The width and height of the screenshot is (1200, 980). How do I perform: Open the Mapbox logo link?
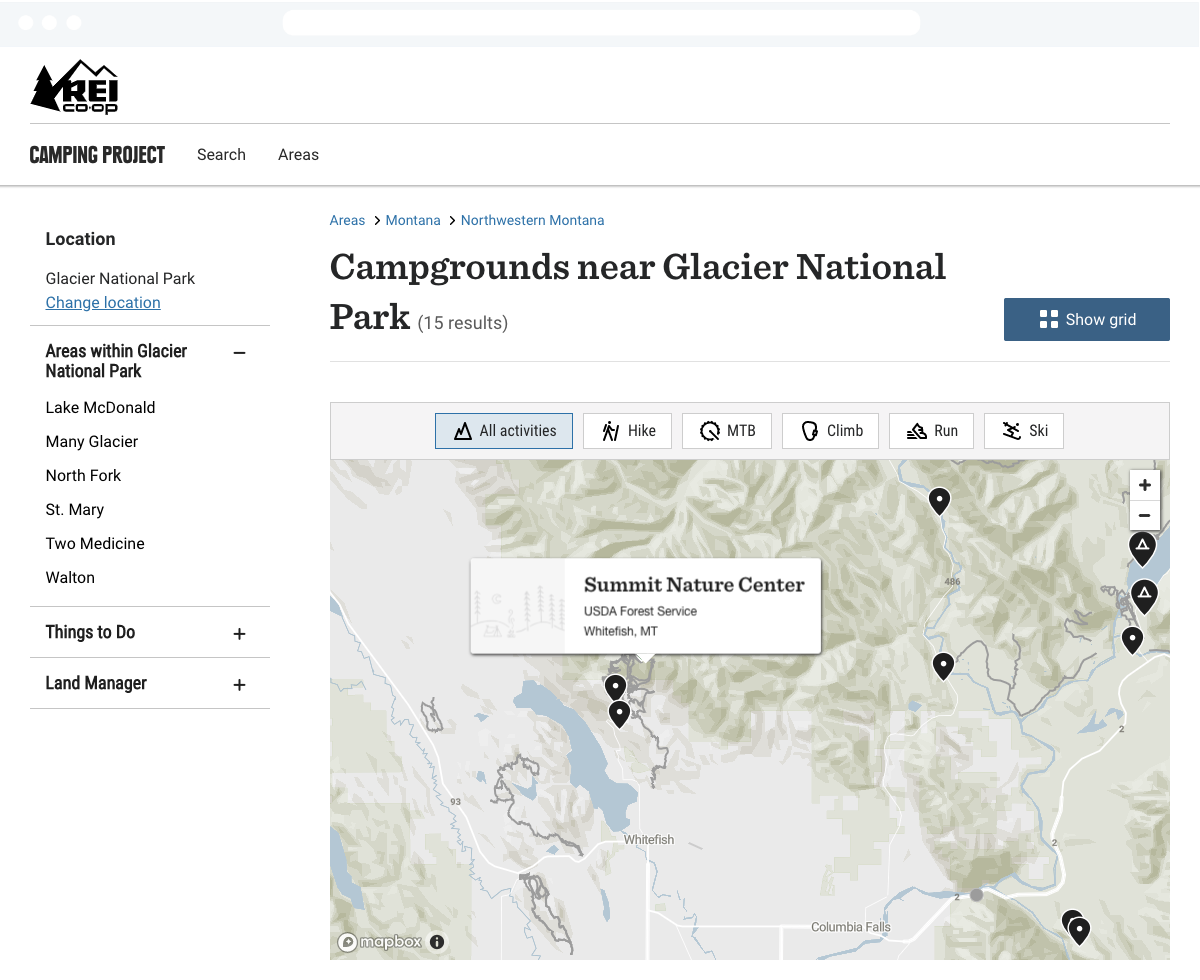pos(380,942)
